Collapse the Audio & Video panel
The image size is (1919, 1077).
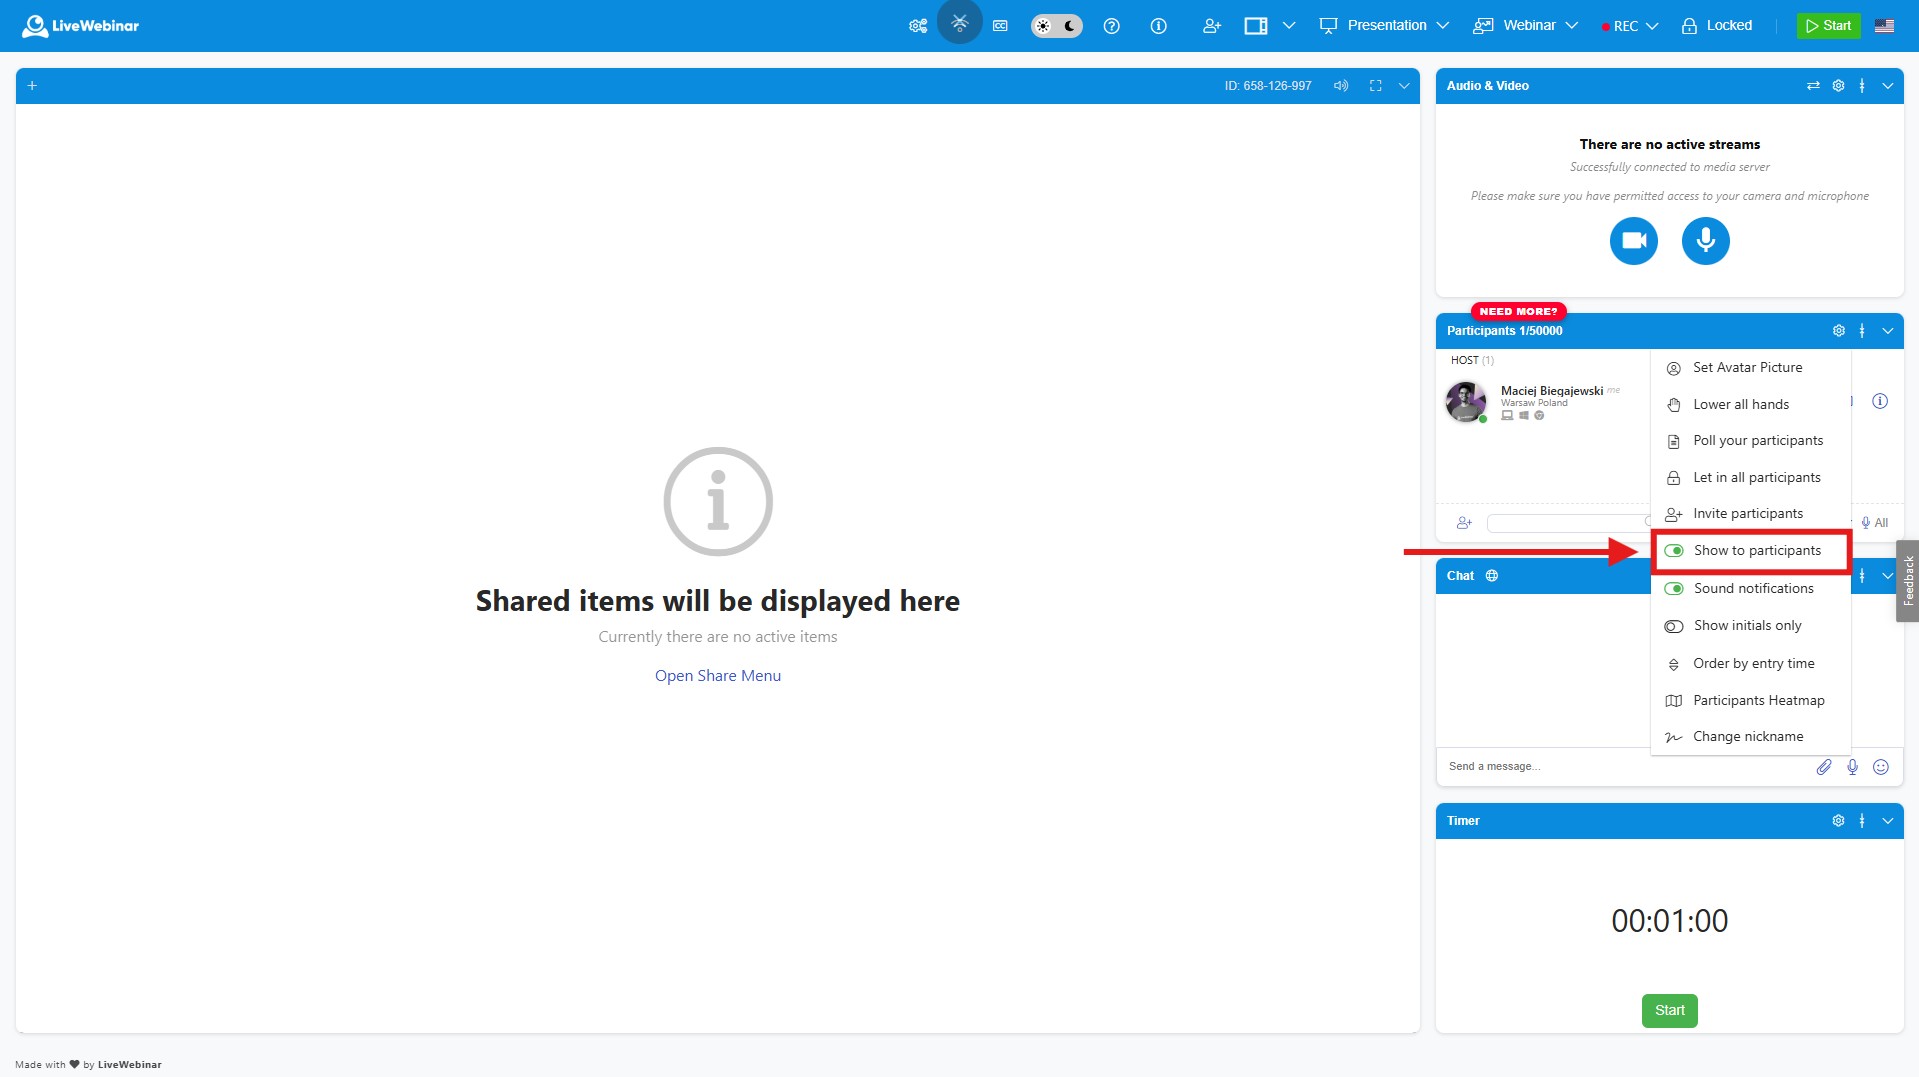1888,86
